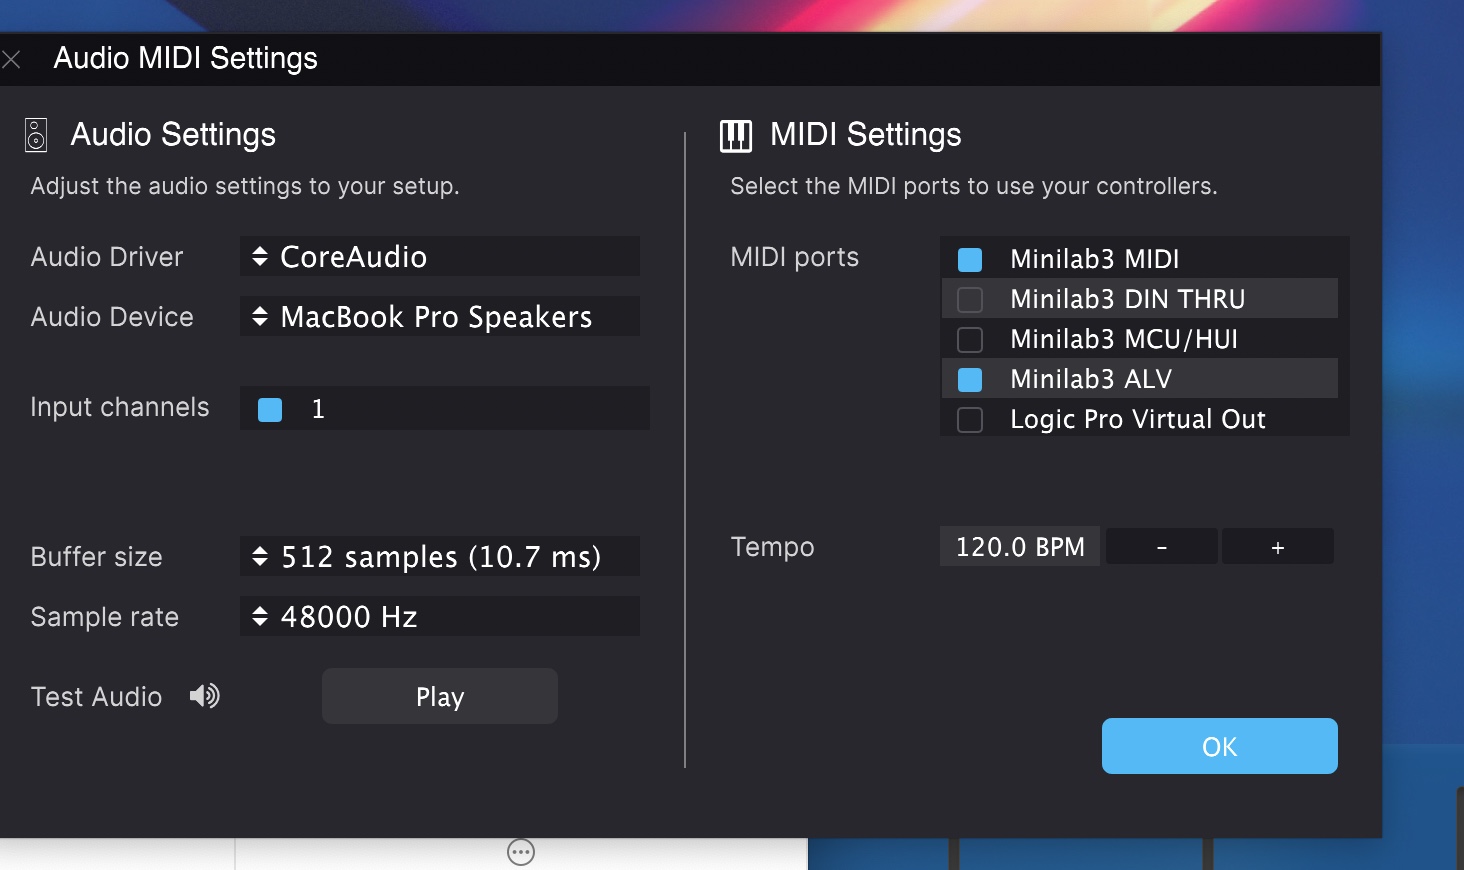Click the Audio MIDI Settings title text
1464x870 pixels.
pyautogui.click(x=186, y=58)
